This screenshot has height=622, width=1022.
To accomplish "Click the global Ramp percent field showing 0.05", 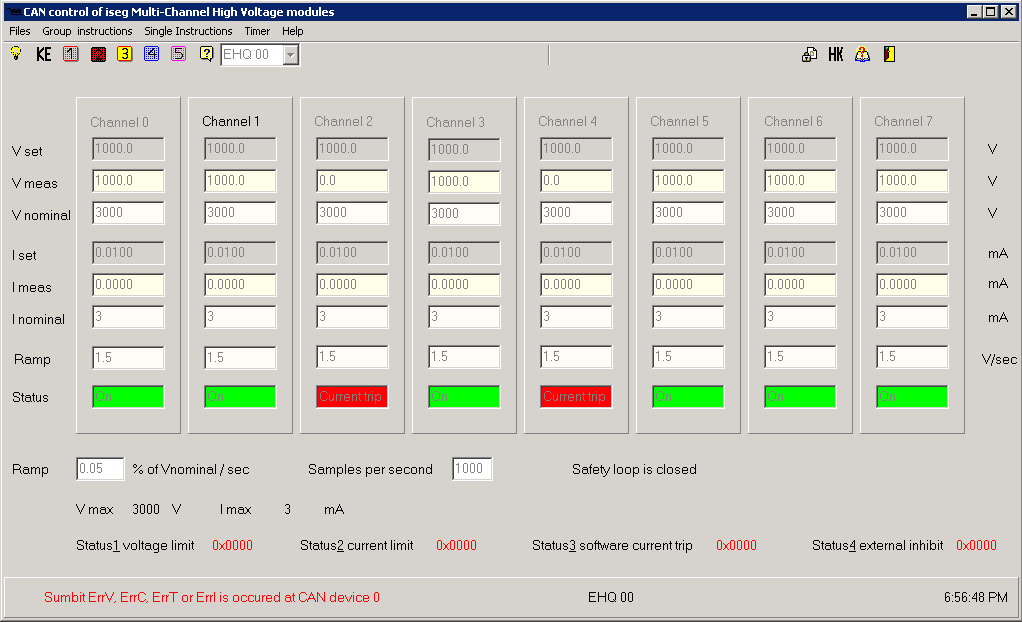I will click(x=100, y=469).
